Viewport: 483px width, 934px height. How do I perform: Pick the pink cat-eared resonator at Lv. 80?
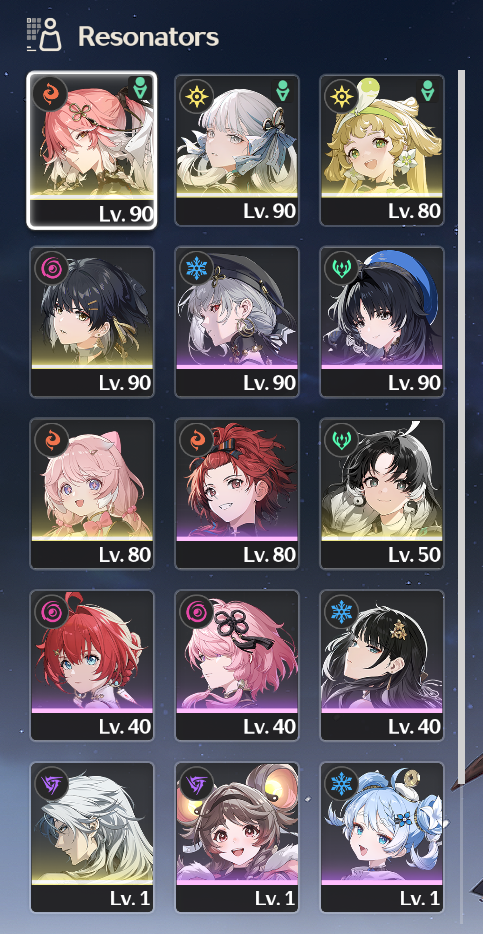click(x=92, y=493)
